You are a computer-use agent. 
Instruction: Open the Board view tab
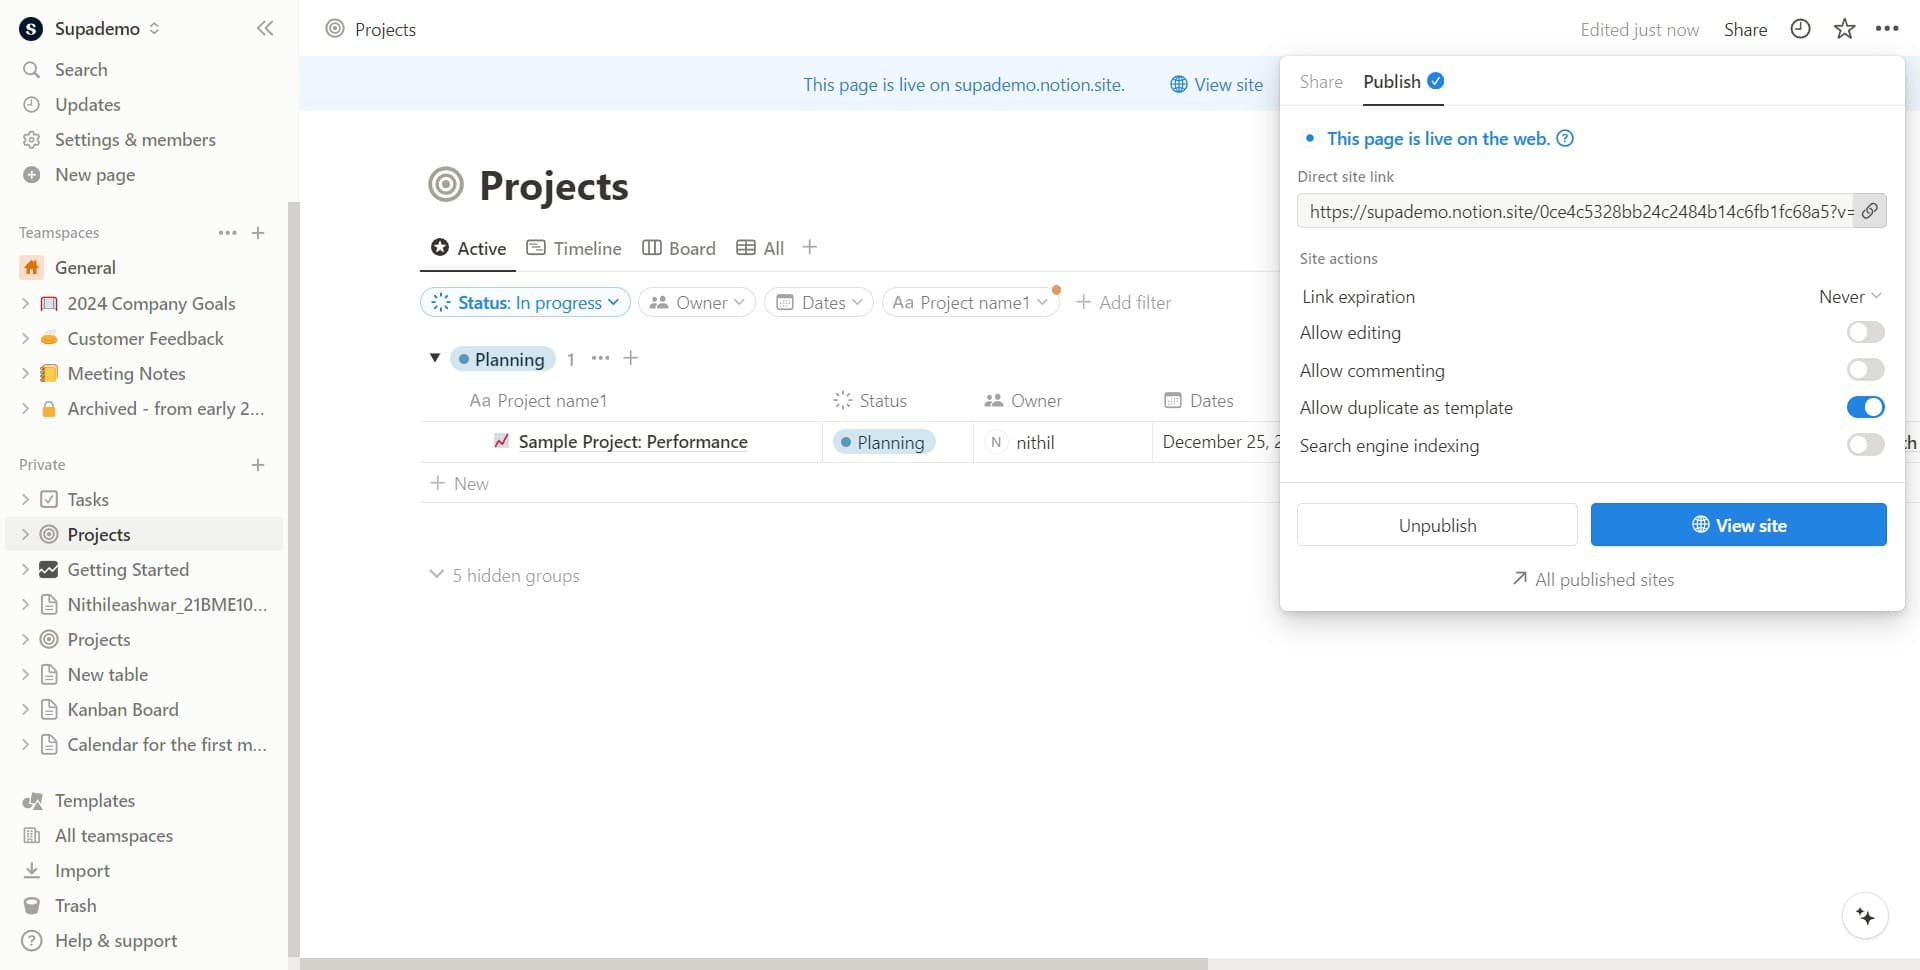[x=679, y=248]
